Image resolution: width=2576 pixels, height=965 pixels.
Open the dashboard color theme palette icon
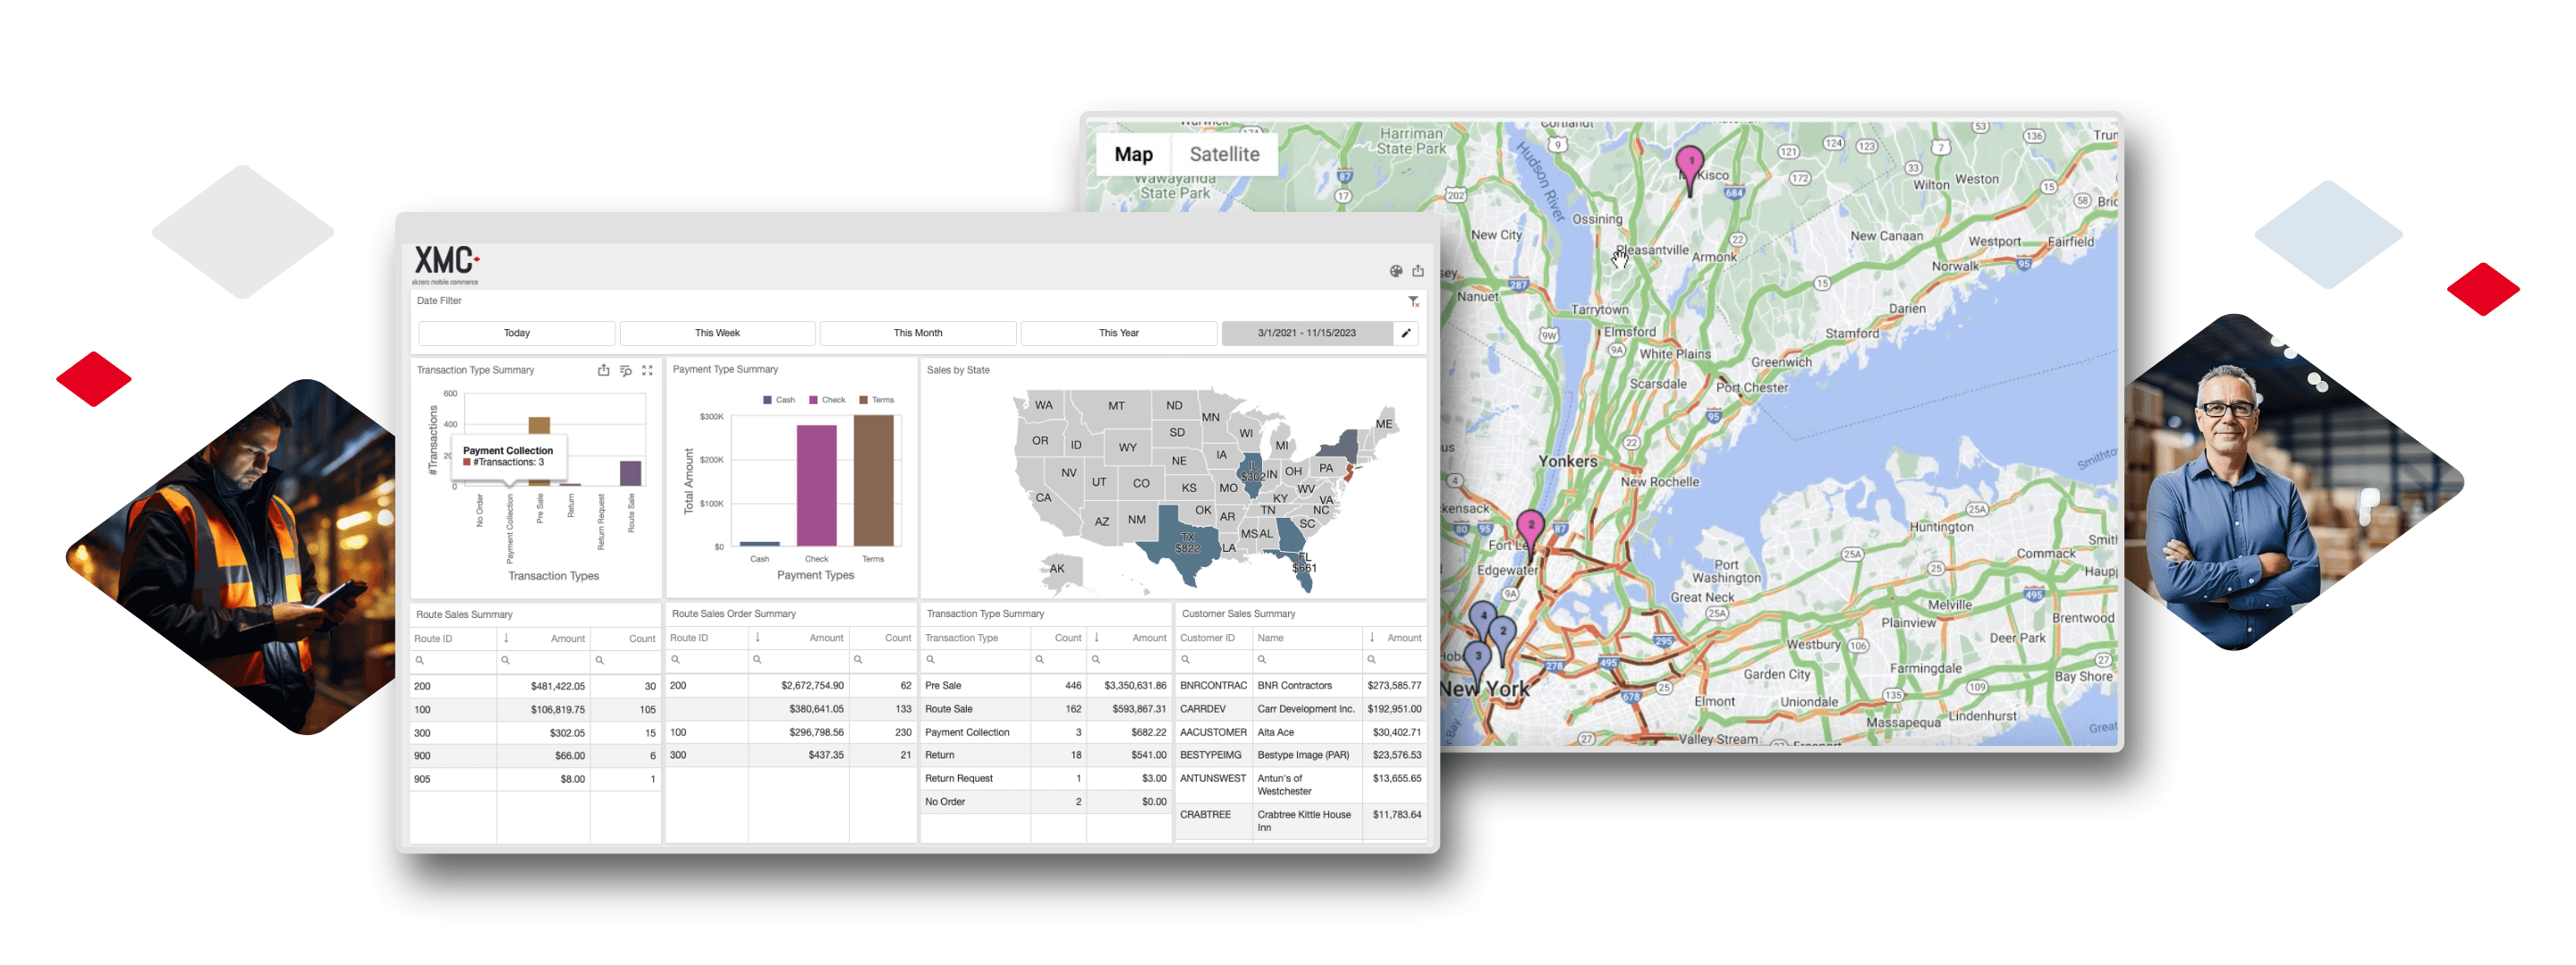click(x=1395, y=271)
